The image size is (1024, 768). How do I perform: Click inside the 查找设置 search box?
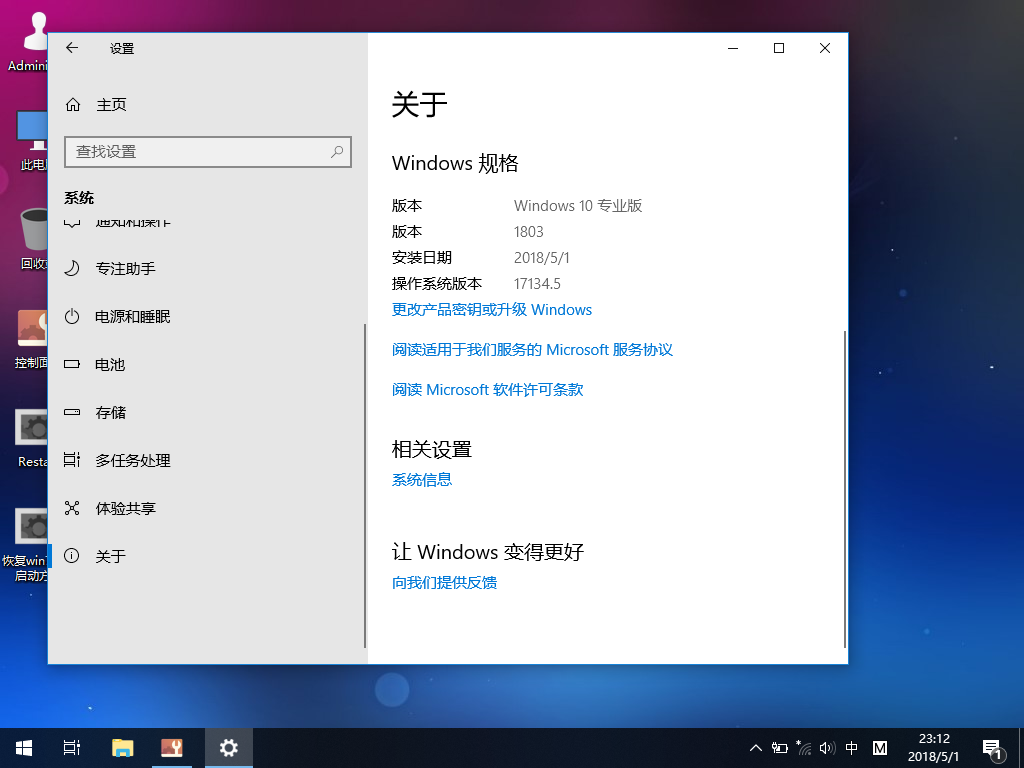tap(195, 152)
